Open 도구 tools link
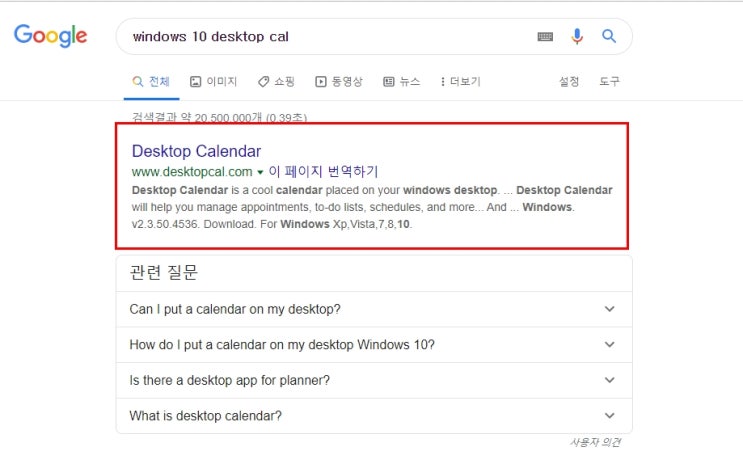This screenshot has height=464, width=743. [x=609, y=82]
